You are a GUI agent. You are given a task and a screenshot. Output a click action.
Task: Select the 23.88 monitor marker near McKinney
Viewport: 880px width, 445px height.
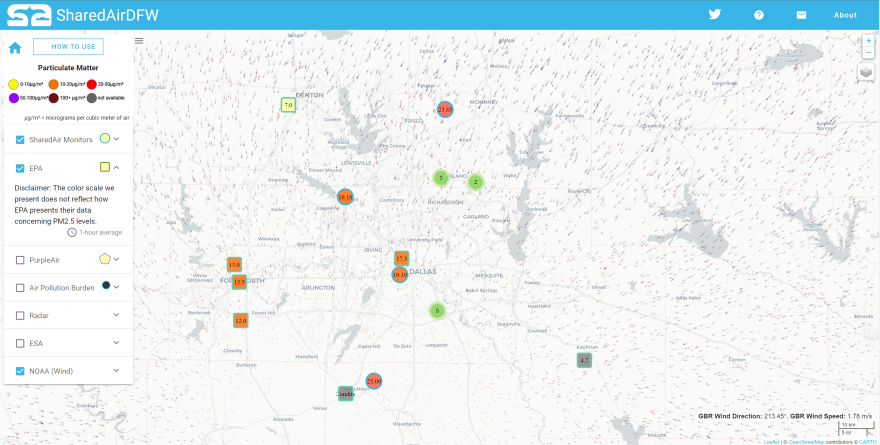(x=444, y=109)
